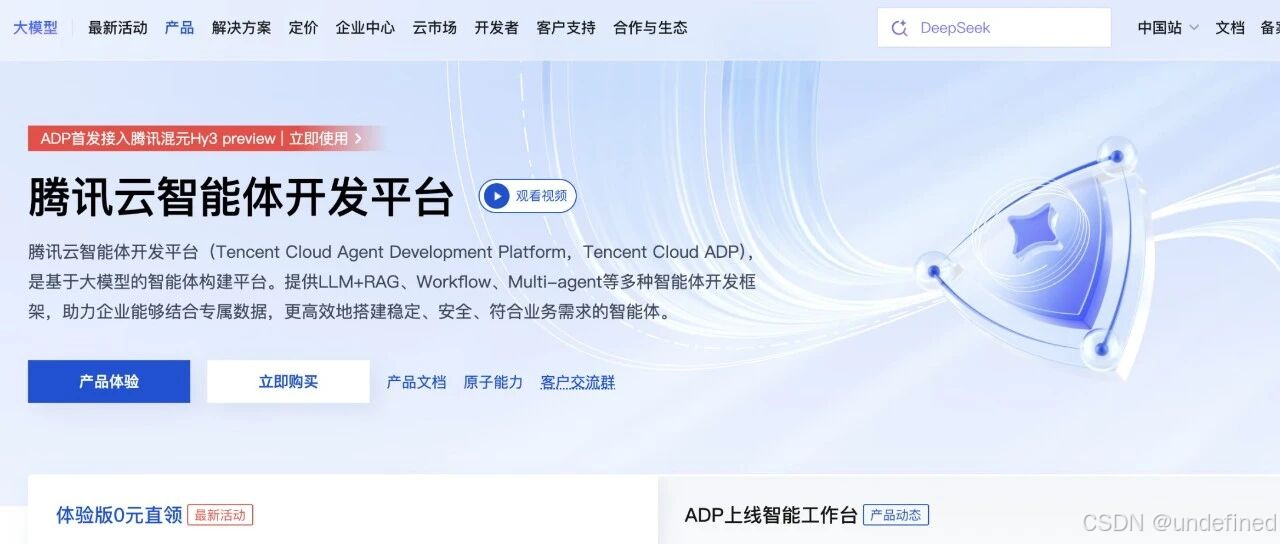Click the 产品体验 button
1280x544 pixels.
(x=109, y=382)
